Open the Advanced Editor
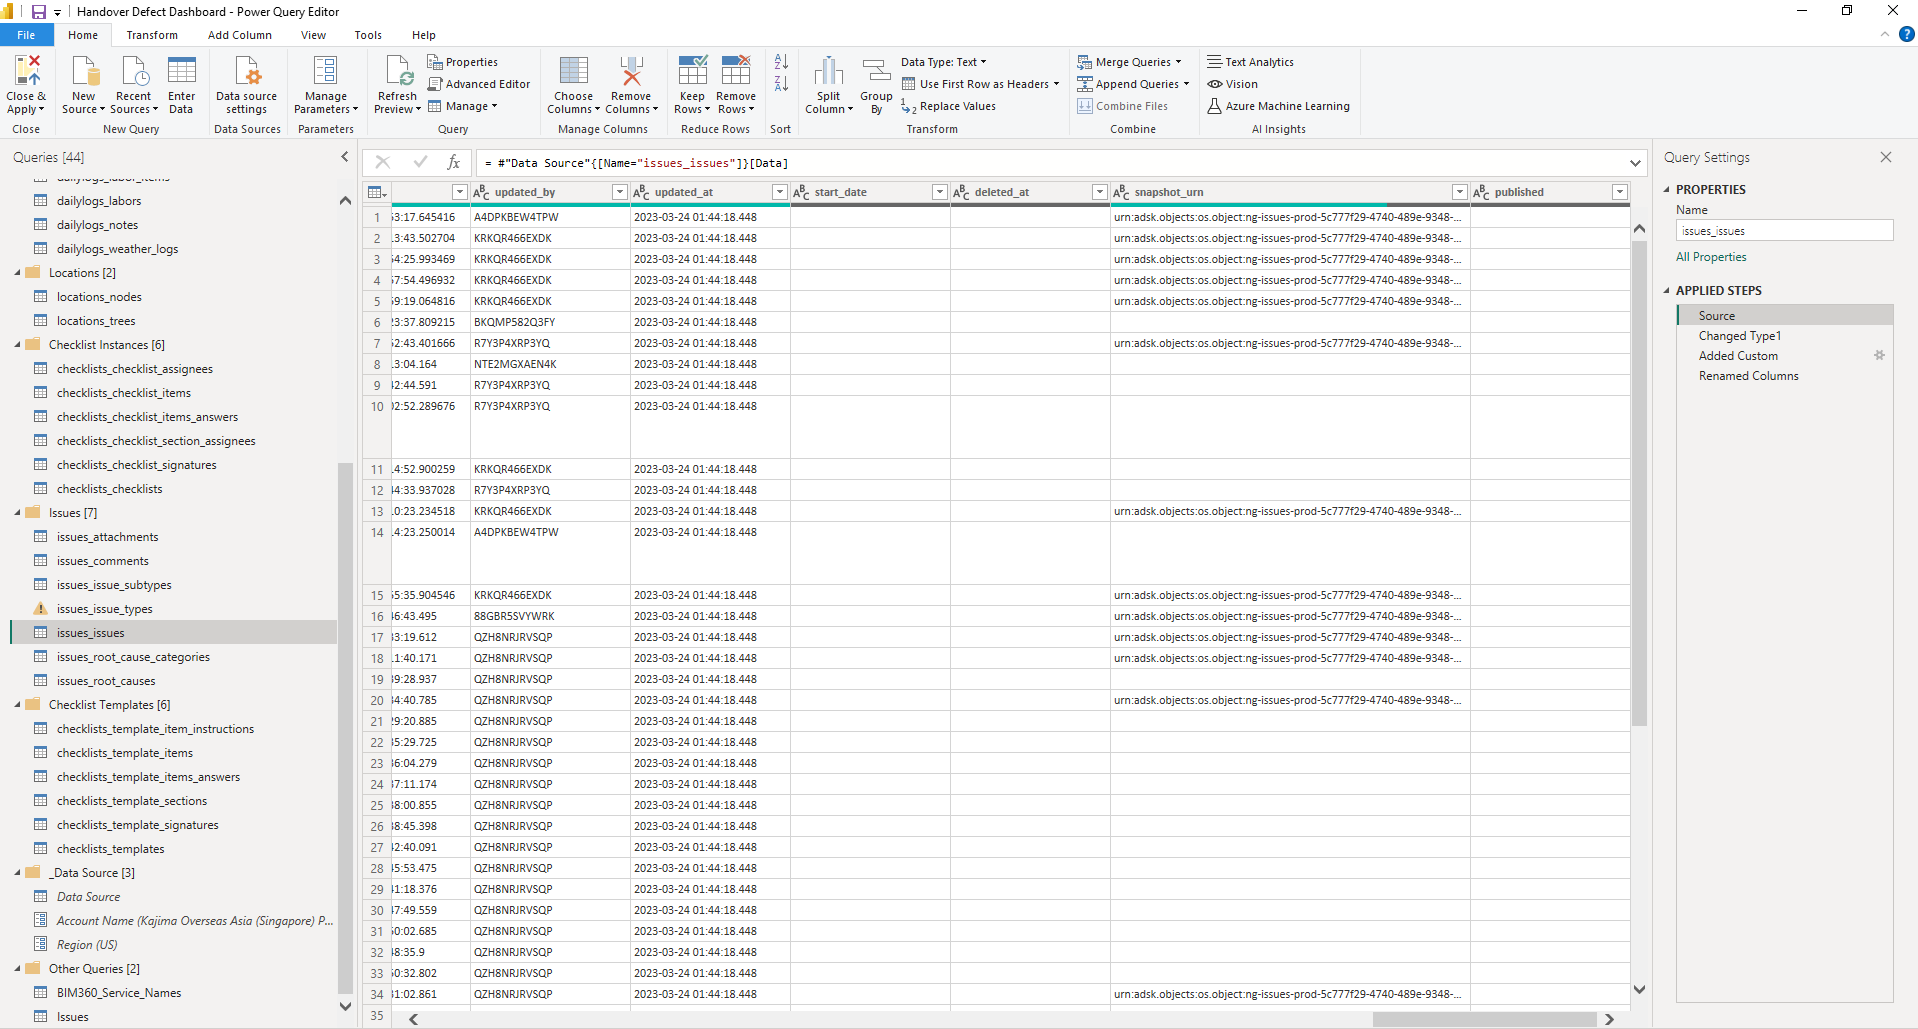 click(479, 84)
